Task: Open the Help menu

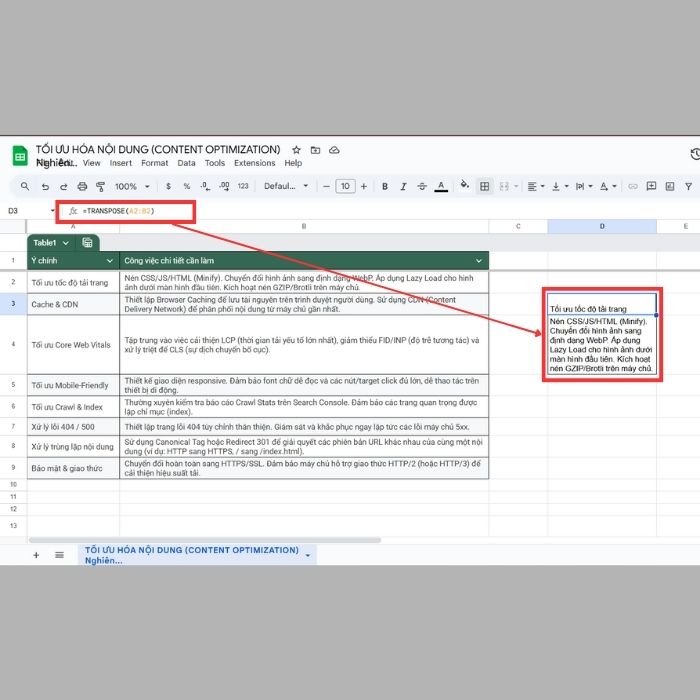Action: pyautogui.click(x=293, y=163)
